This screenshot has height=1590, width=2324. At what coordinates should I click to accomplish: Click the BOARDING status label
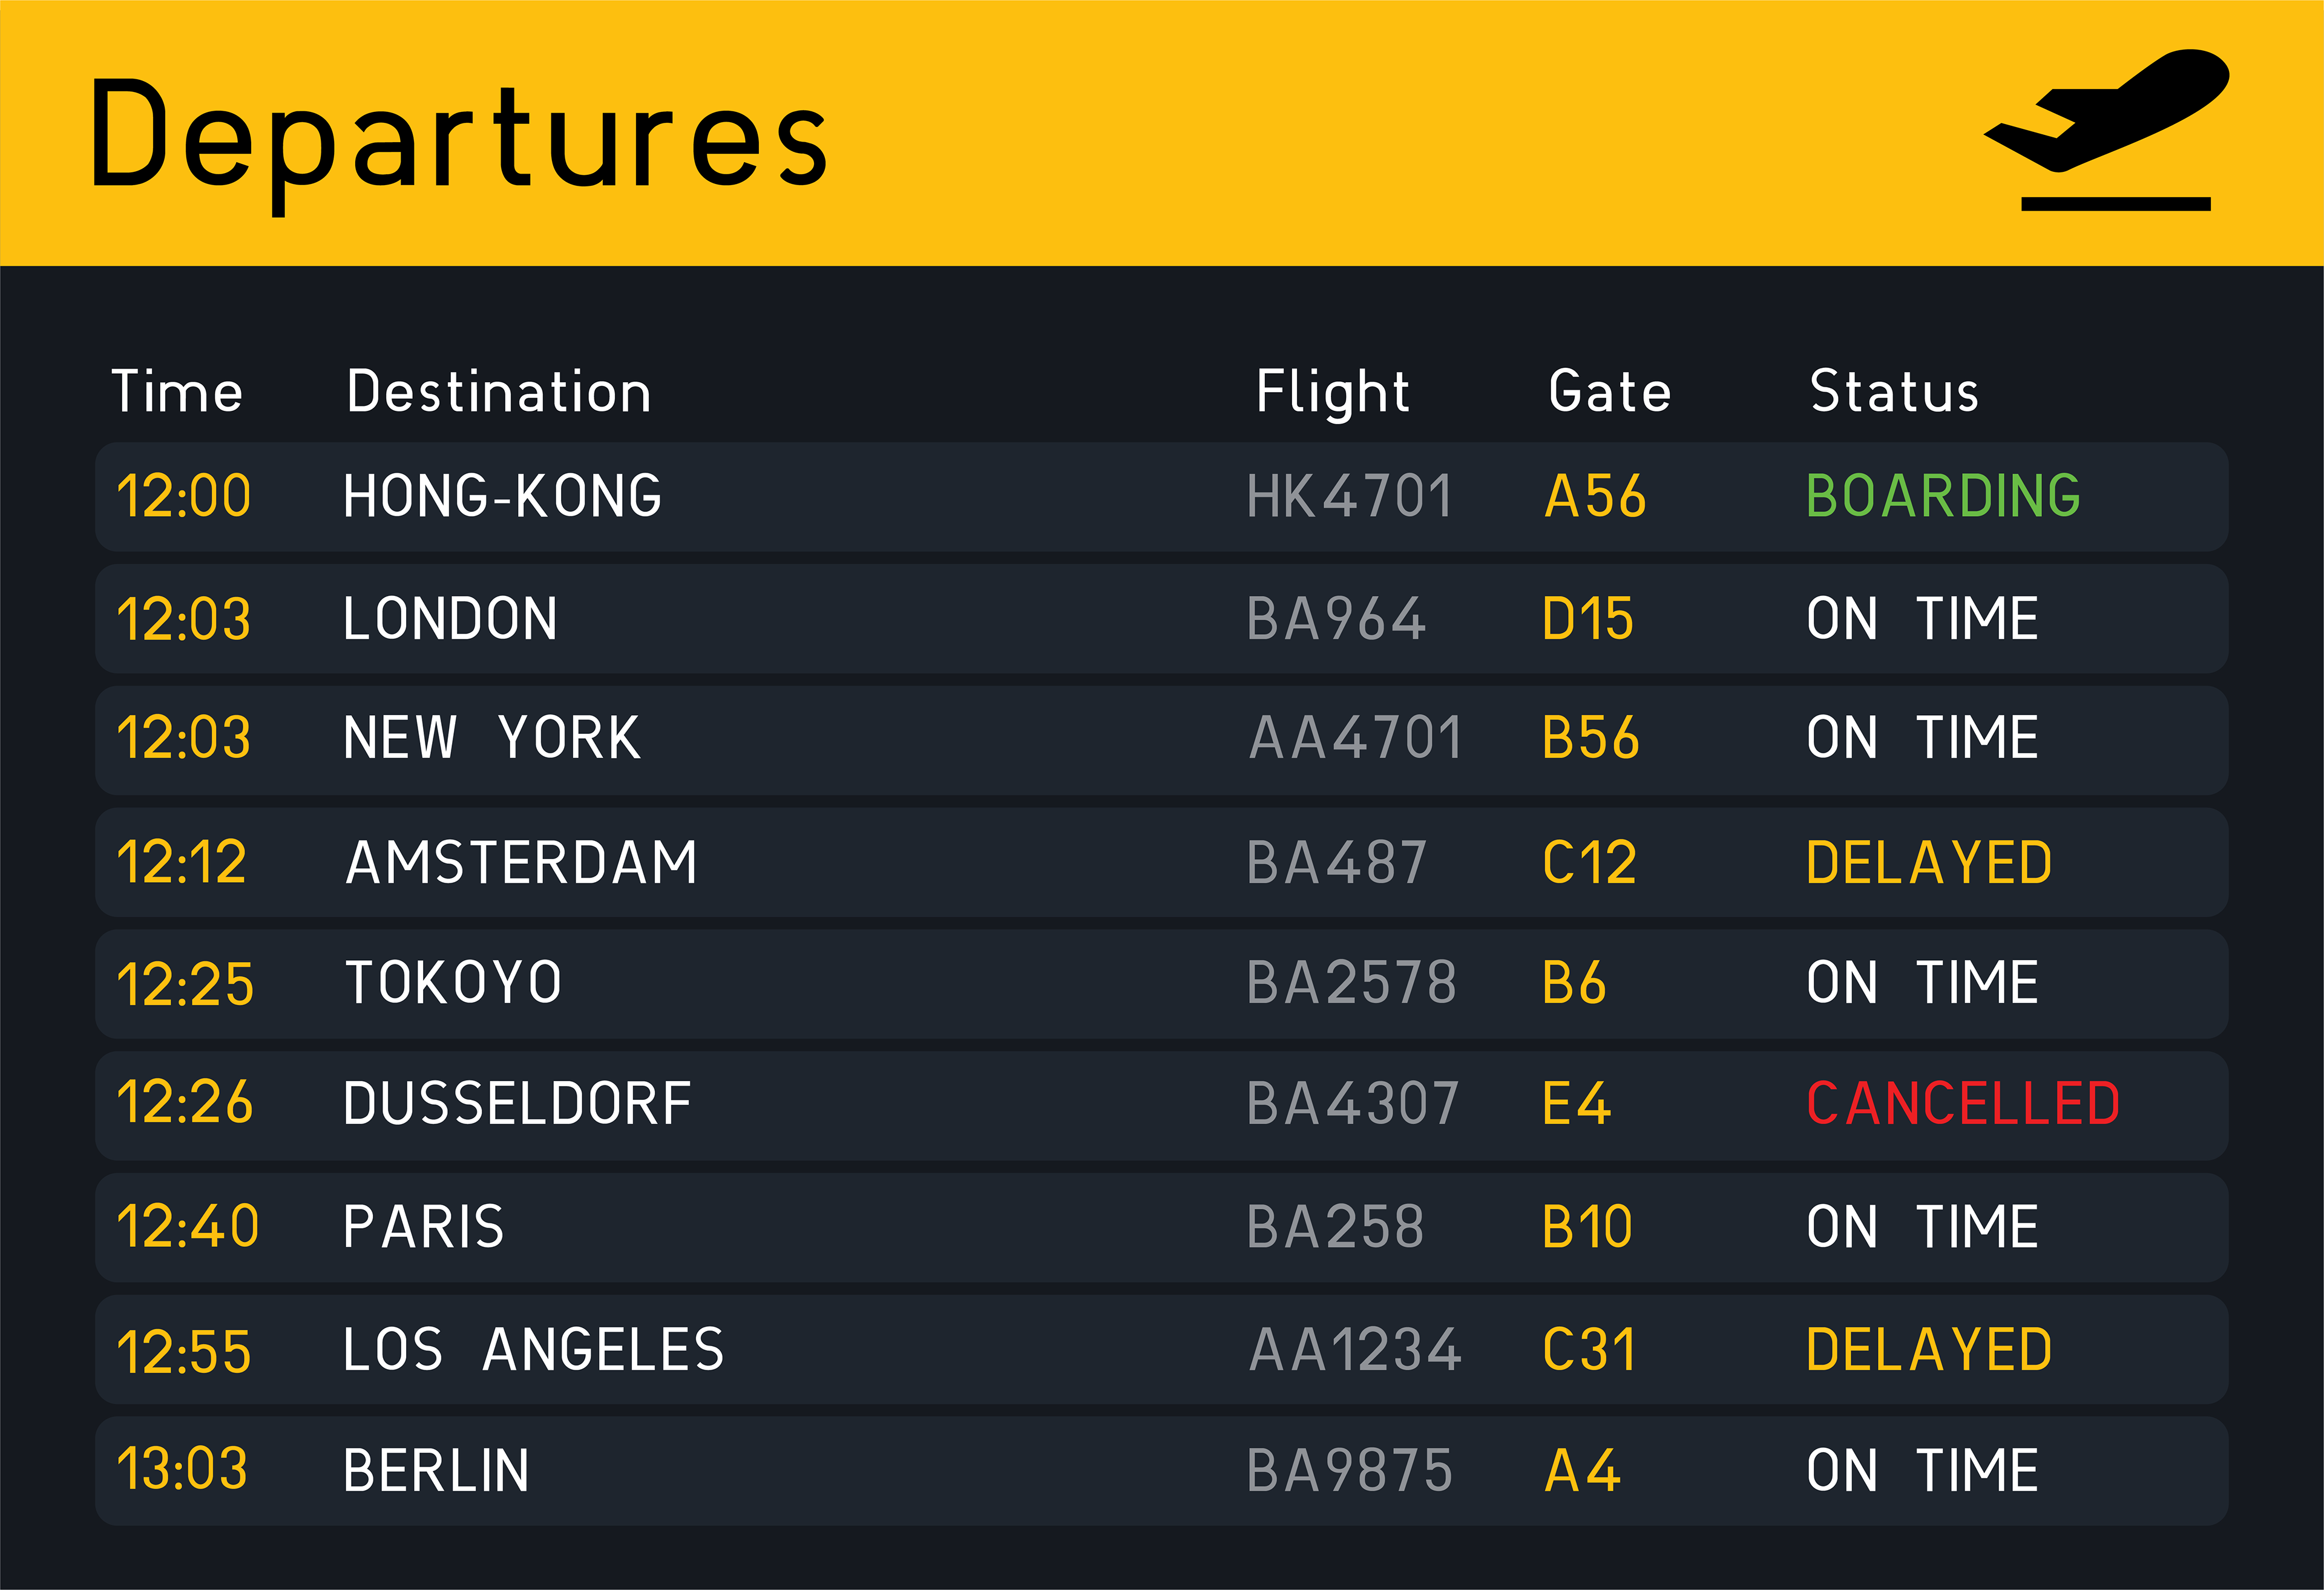1943,496
